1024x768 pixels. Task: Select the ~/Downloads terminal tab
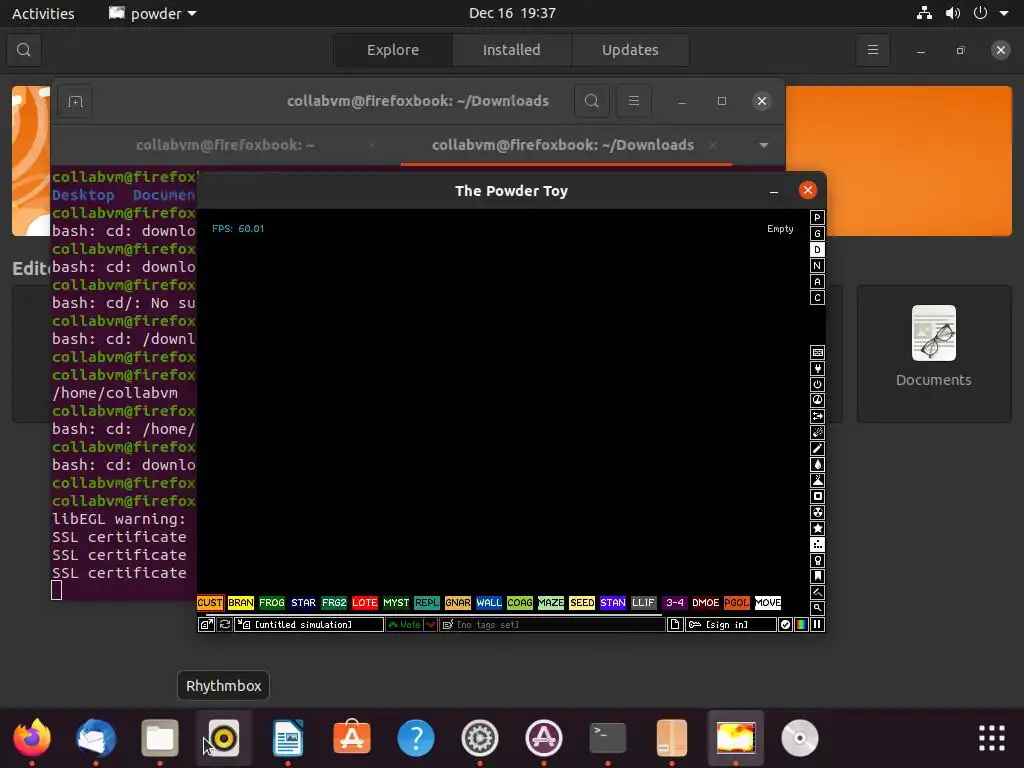pos(563,145)
